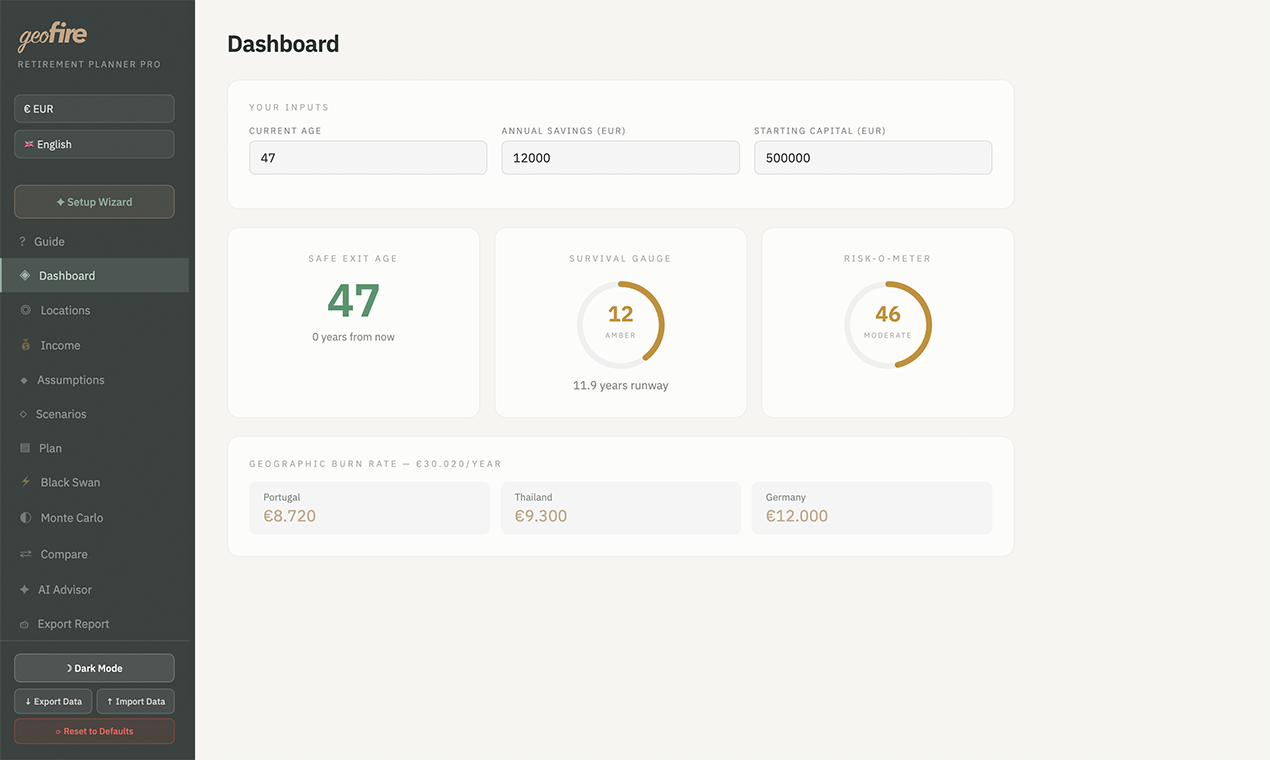Select the Scenarios icon in the sidebar

click(22, 414)
